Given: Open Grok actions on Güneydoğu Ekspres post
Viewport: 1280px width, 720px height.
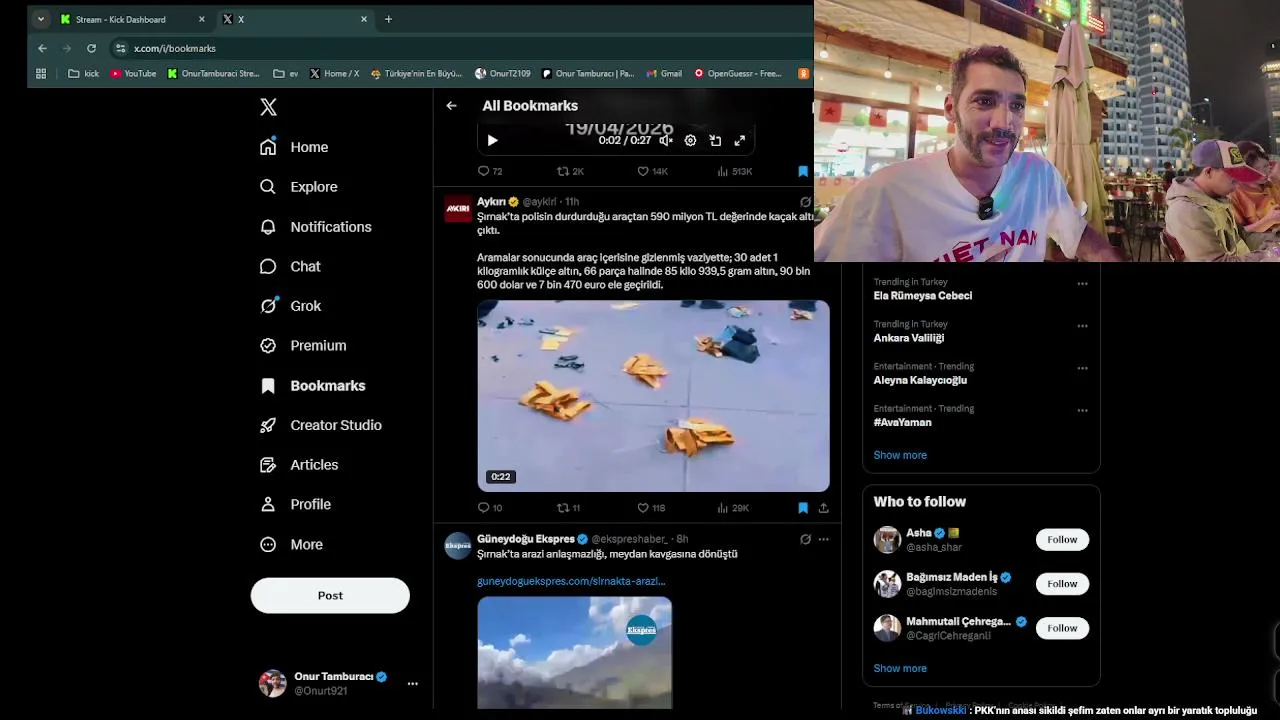Looking at the screenshot, I should click(x=805, y=539).
